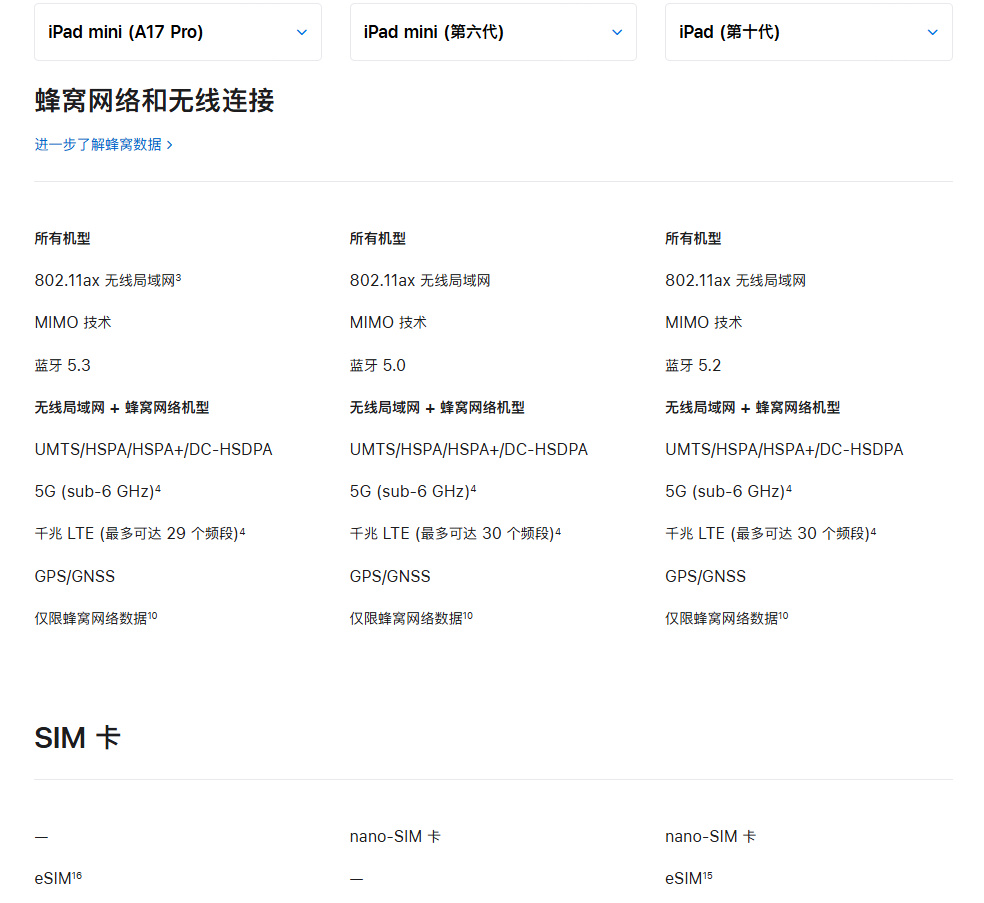
Task: Click GPS/GNSS in iPad 第十代 column
Action: click(706, 576)
